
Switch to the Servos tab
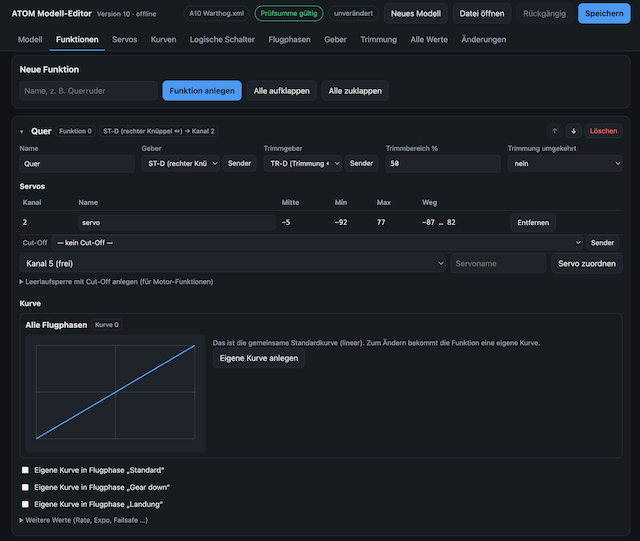(x=124, y=40)
